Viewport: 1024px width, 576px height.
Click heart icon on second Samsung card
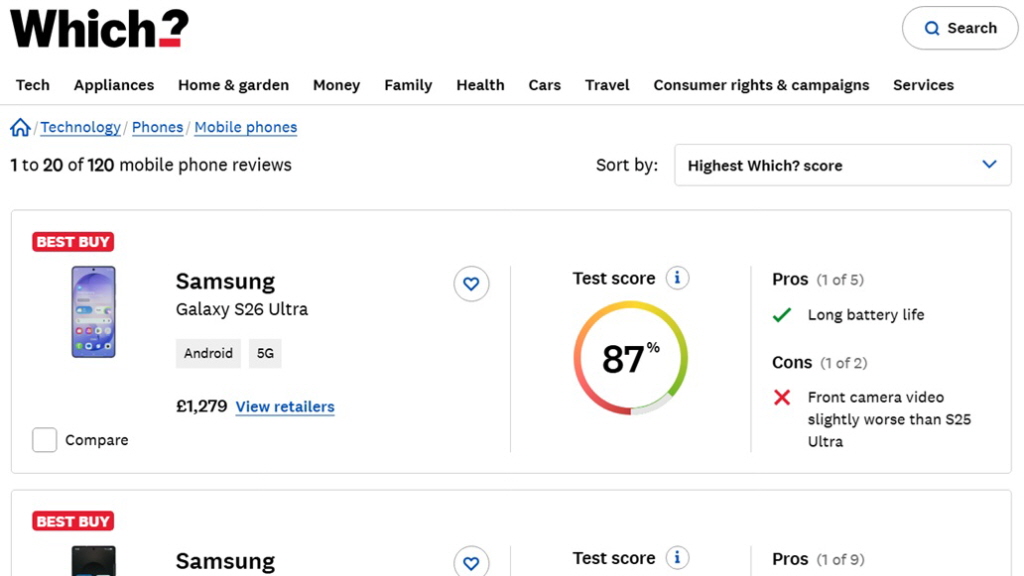pyautogui.click(x=471, y=562)
